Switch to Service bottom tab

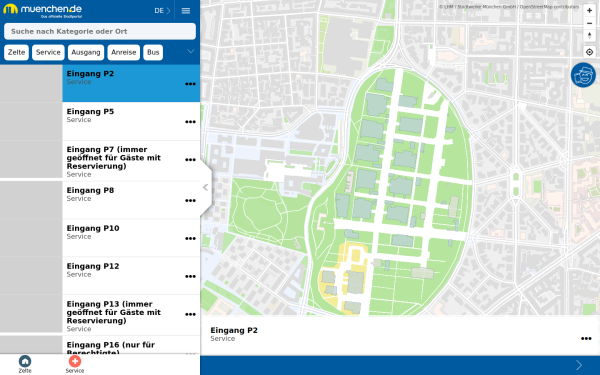pos(75,364)
